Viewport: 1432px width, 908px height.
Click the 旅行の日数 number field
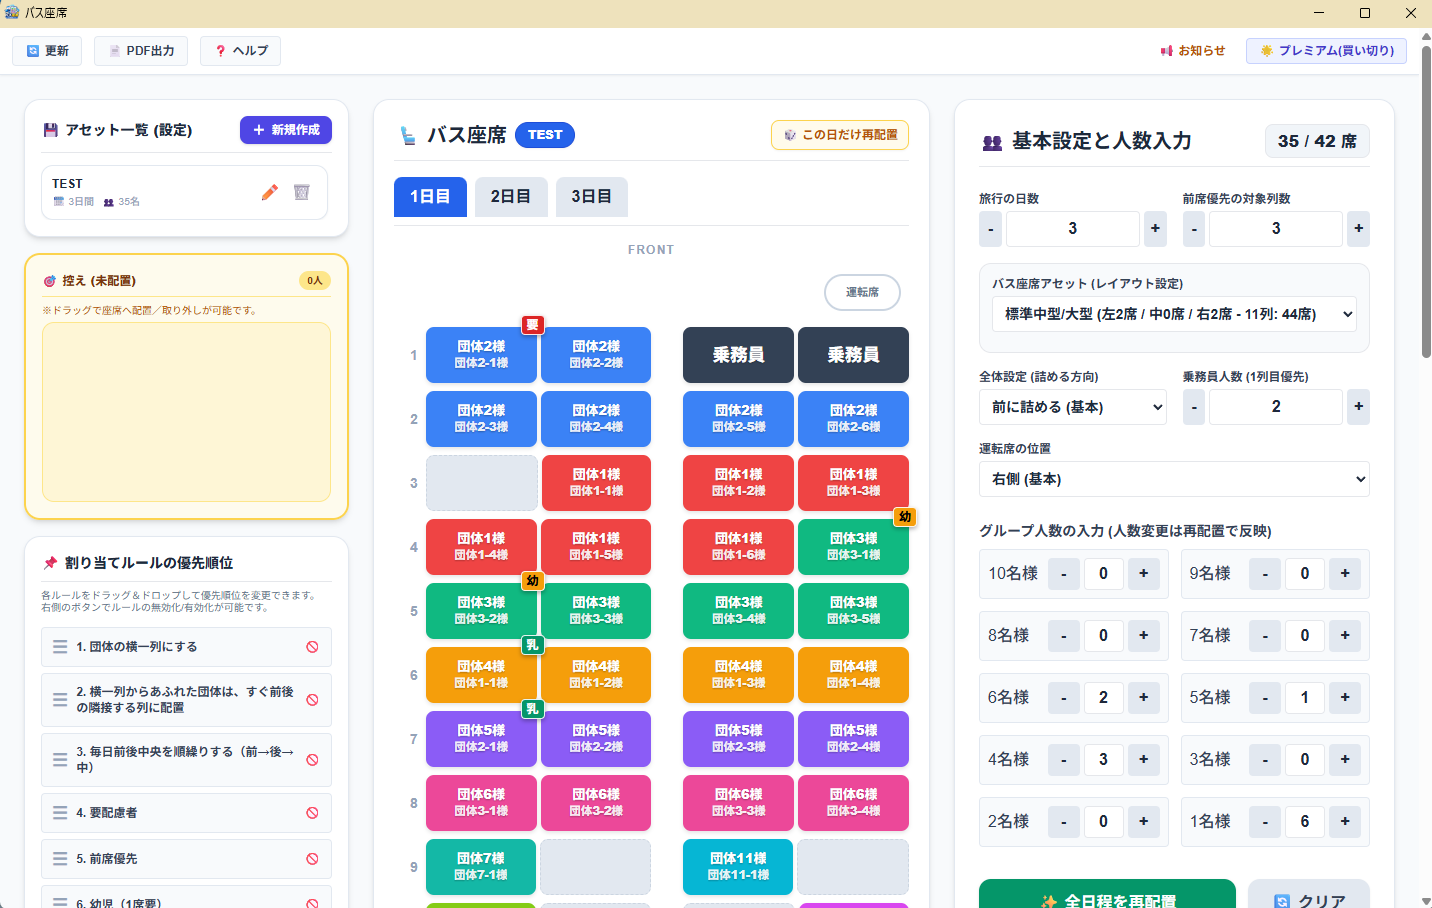tap(1073, 229)
